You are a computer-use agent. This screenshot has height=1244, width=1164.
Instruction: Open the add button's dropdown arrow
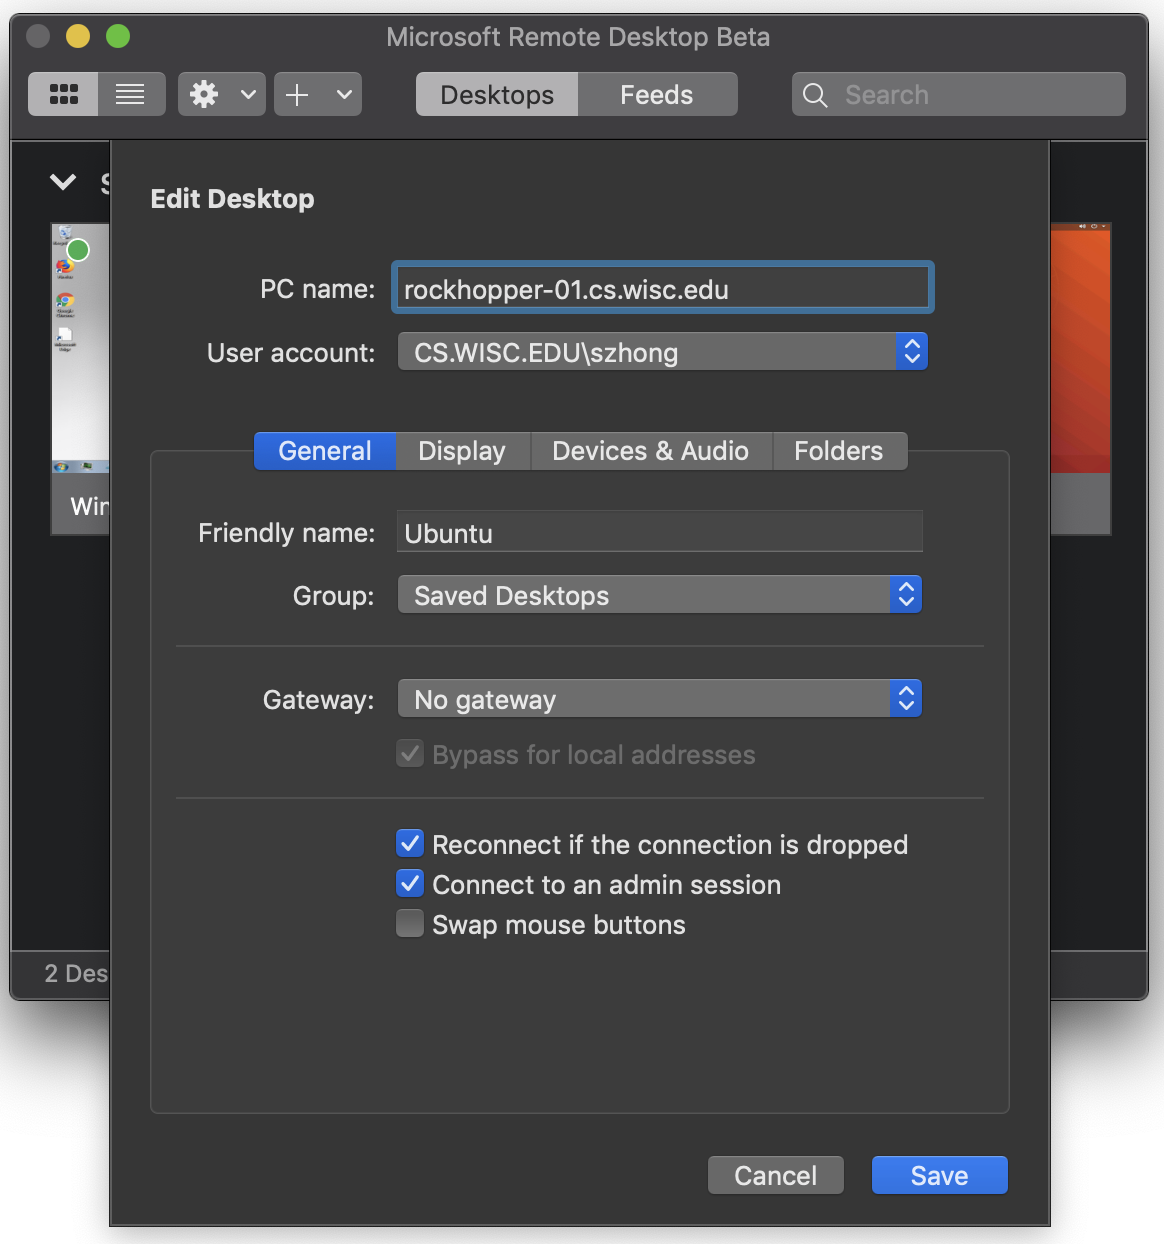pyautogui.click(x=344, y=95)
